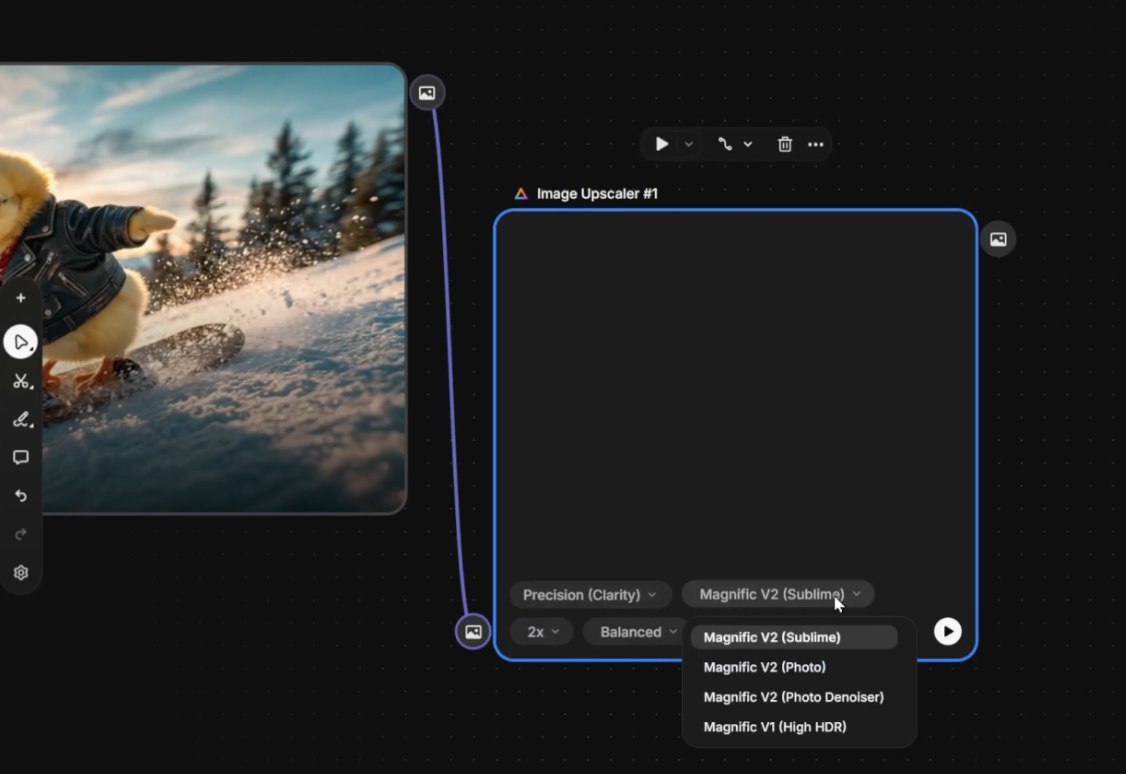
Task: Click the upscaler image input port
Action: (x=473, y=632)
